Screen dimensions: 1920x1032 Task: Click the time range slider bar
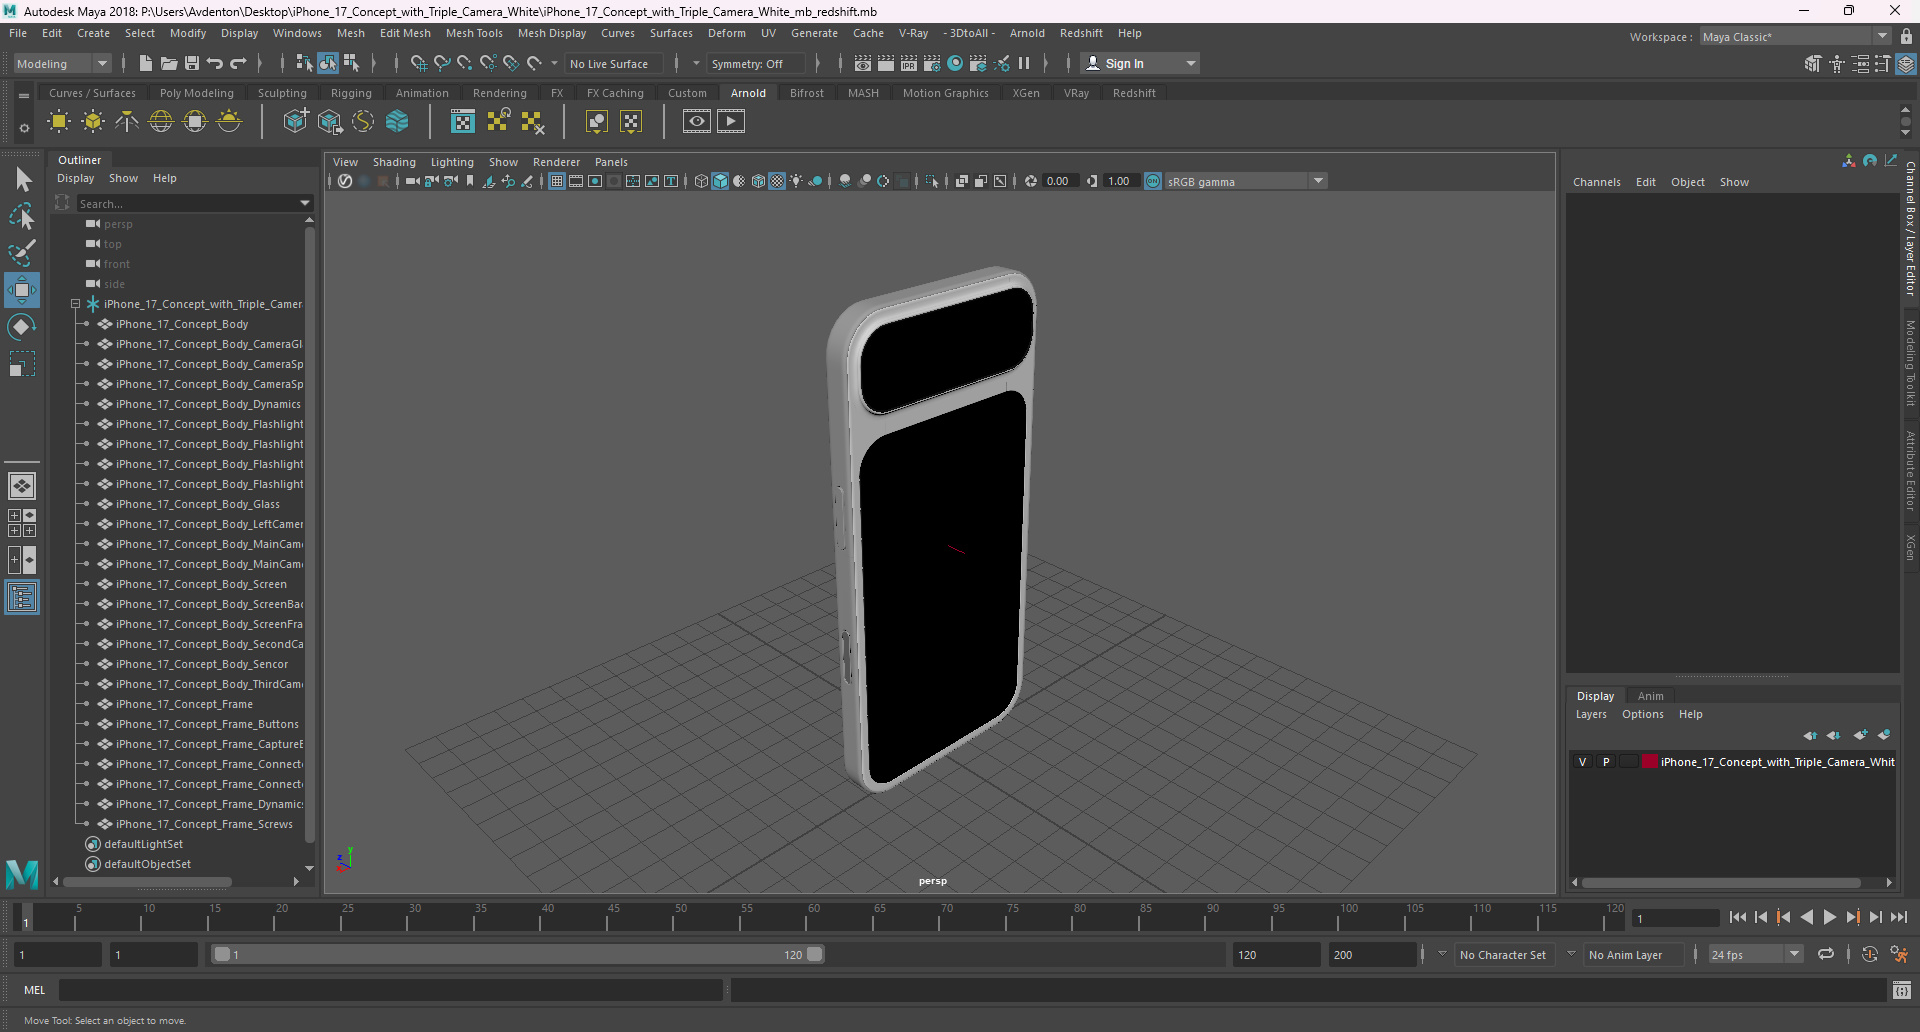pyautogui.click(x=518, y=954)
